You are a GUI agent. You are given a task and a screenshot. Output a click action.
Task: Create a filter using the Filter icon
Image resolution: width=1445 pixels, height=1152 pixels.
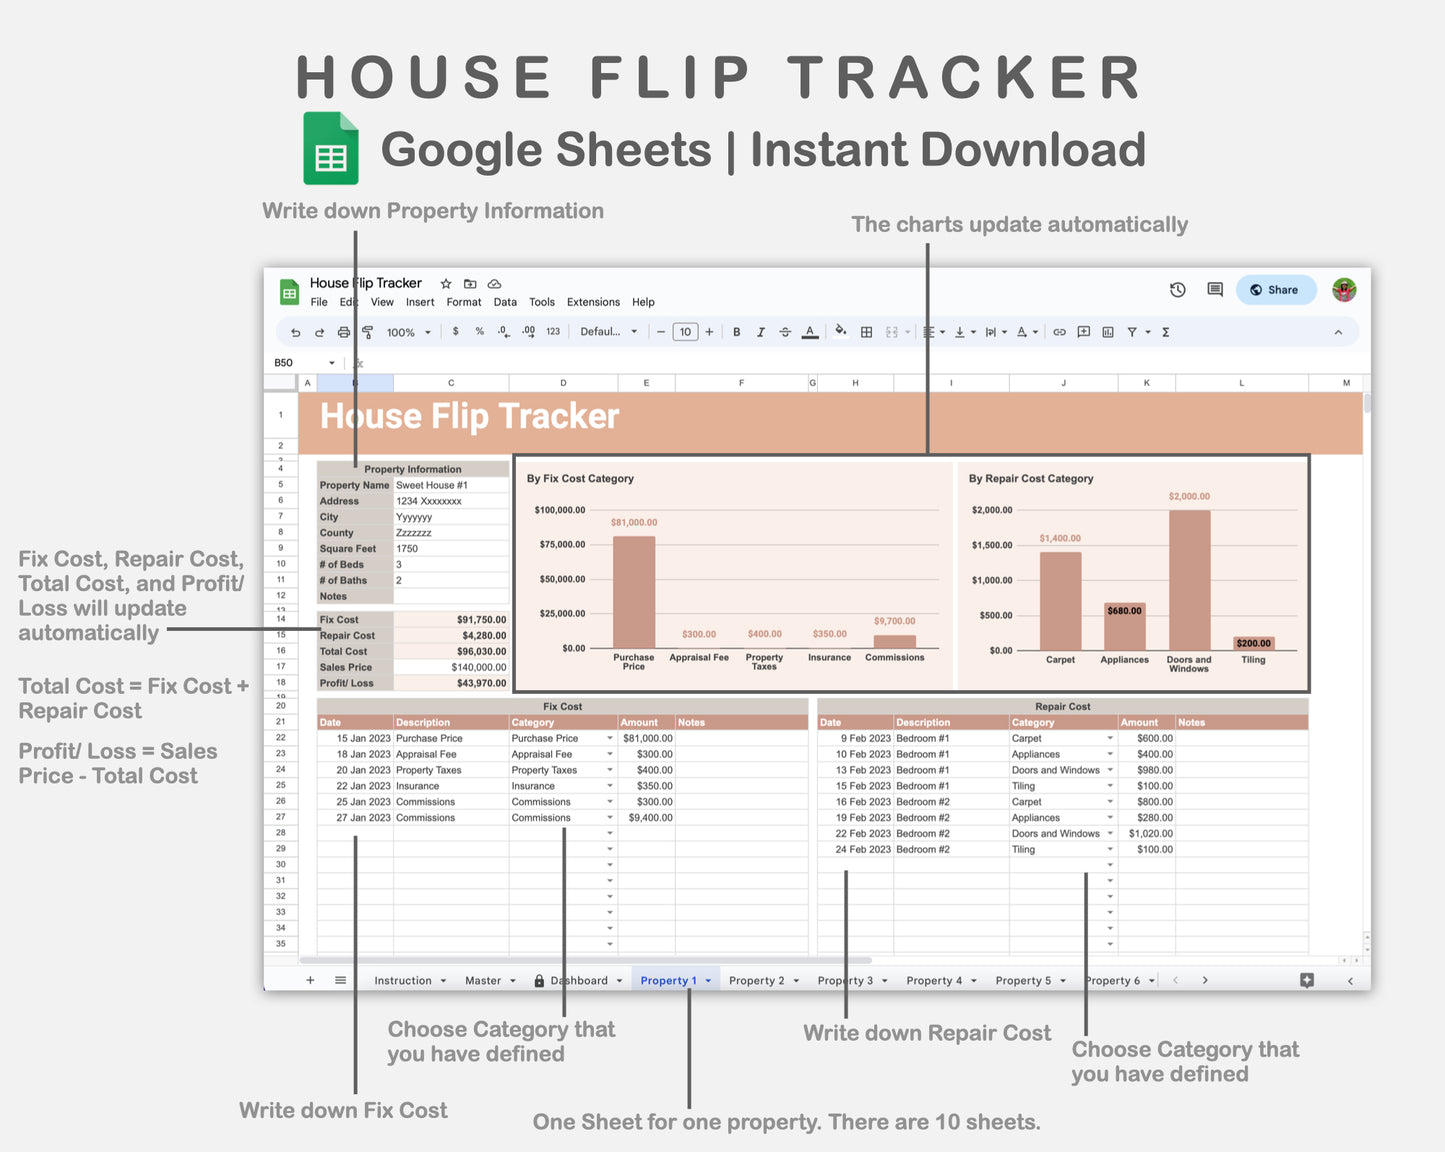(1133, 331)
